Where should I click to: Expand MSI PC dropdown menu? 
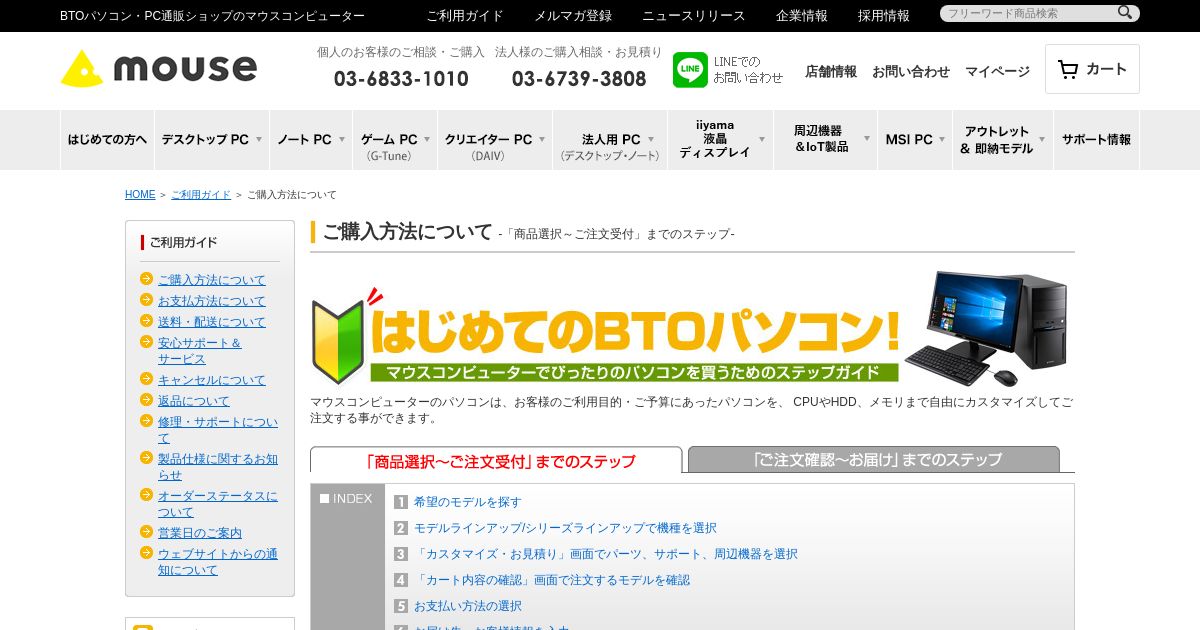tap(916, 140)
